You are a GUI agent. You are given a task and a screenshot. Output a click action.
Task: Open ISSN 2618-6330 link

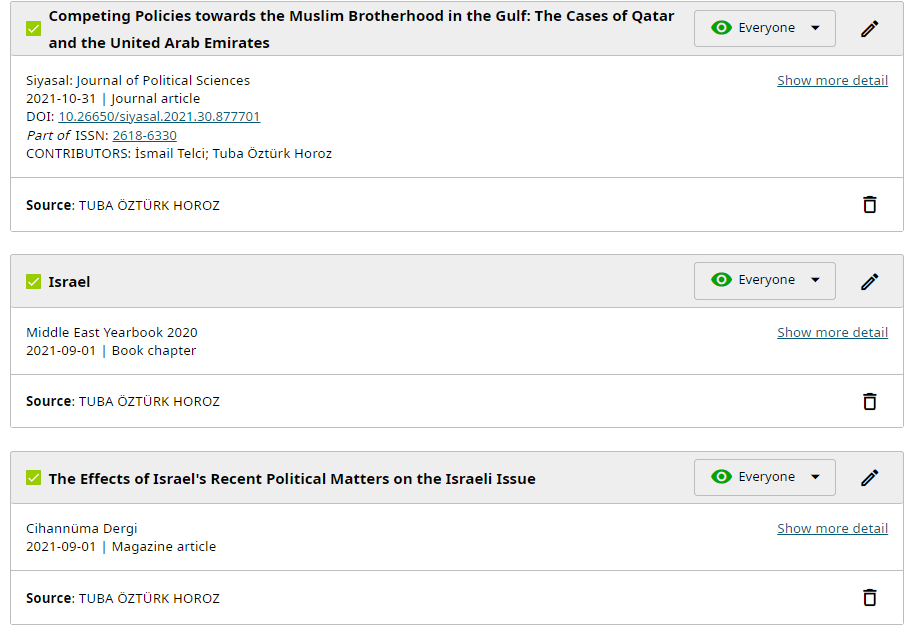(144, 135)
